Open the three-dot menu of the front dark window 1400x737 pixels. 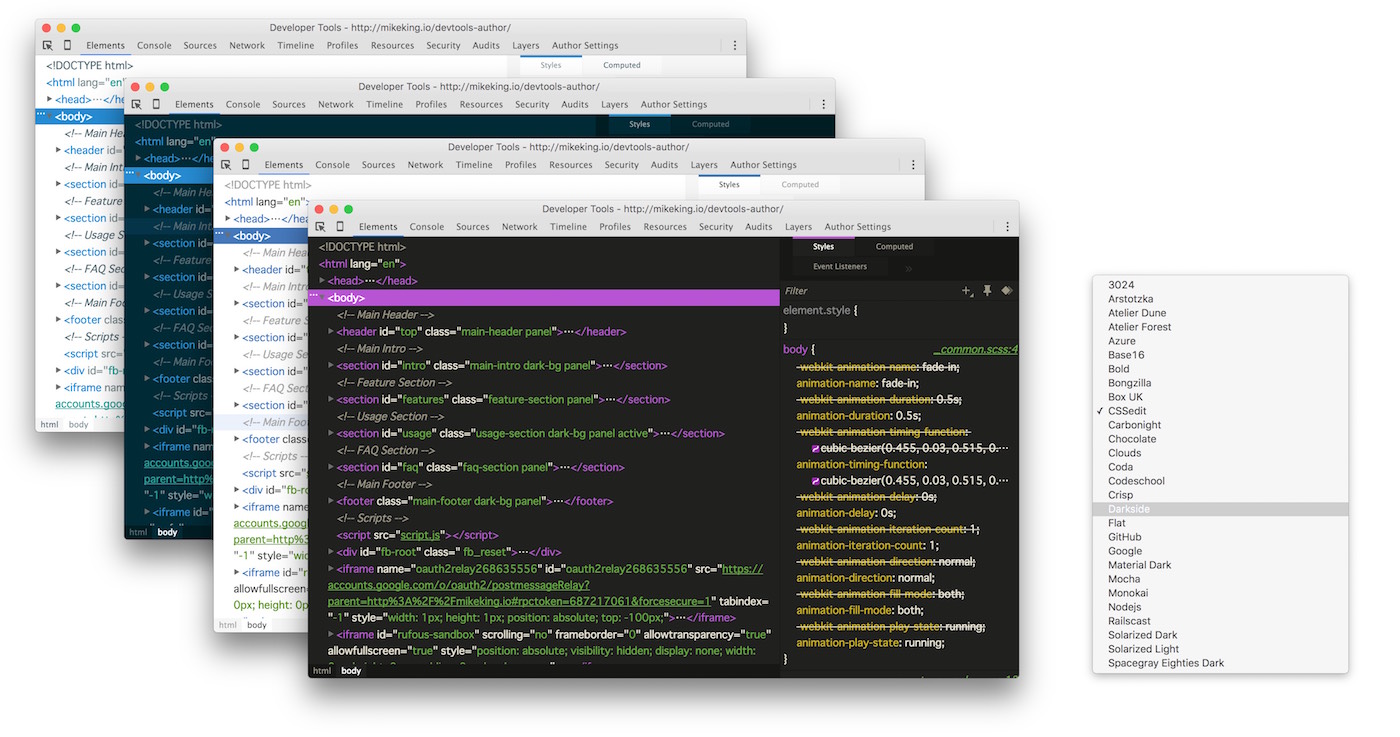[x=1008, y=227]
